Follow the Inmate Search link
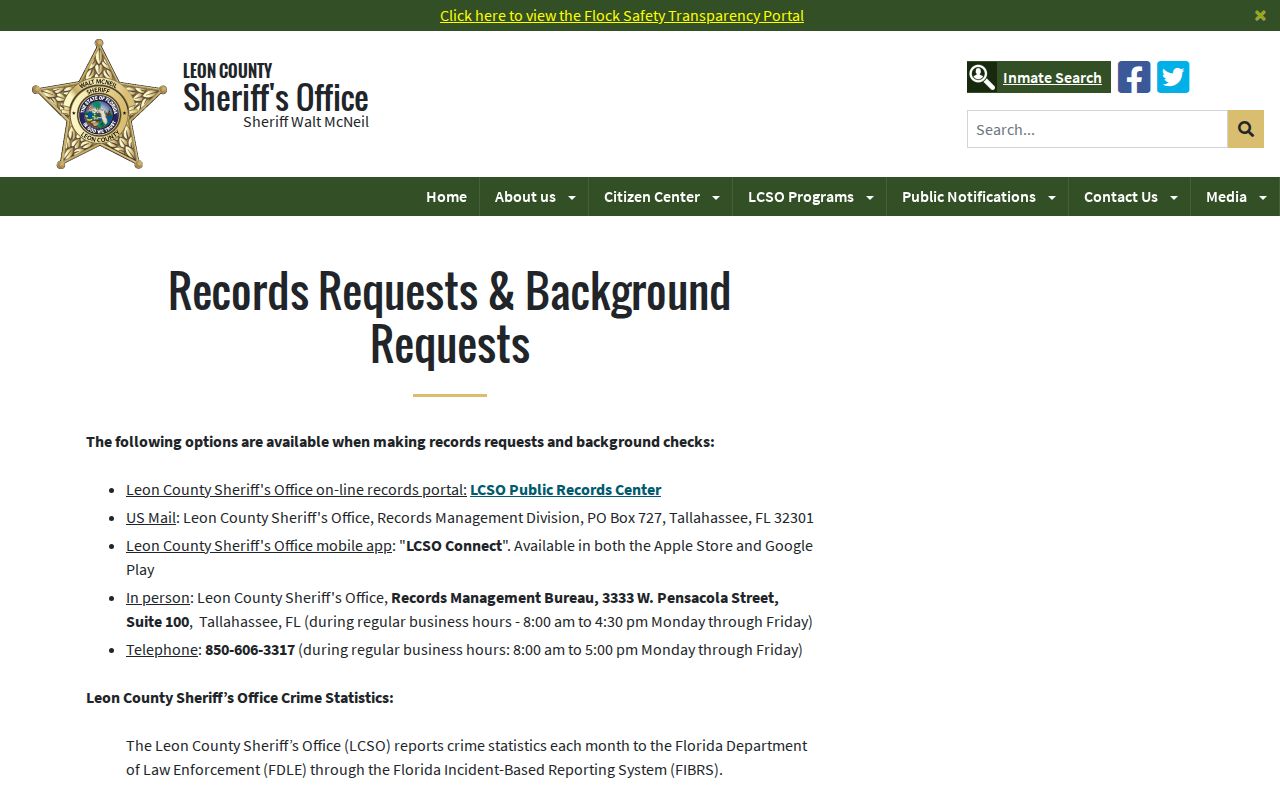Screen dimensions: 1280x800 [x=1052, y=78]
